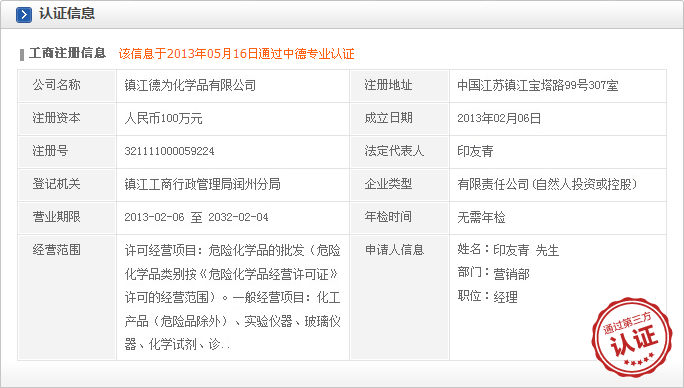The image size is (684, 388).
Task: Select business term 2013-02-06 至 2032-02-04
Action: [x=196, y=217]
